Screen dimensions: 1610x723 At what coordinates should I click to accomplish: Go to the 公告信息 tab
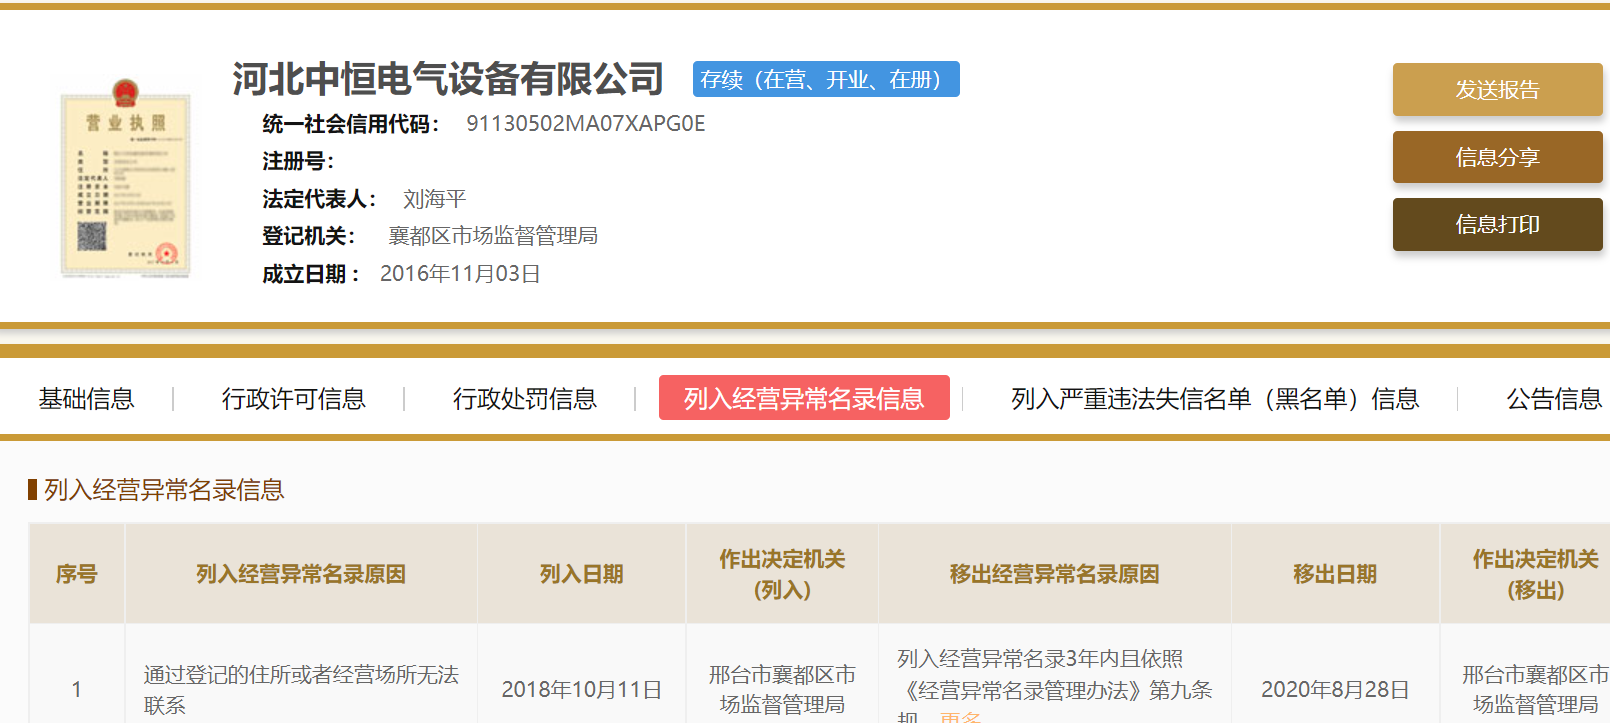(x=1554, y=399)
